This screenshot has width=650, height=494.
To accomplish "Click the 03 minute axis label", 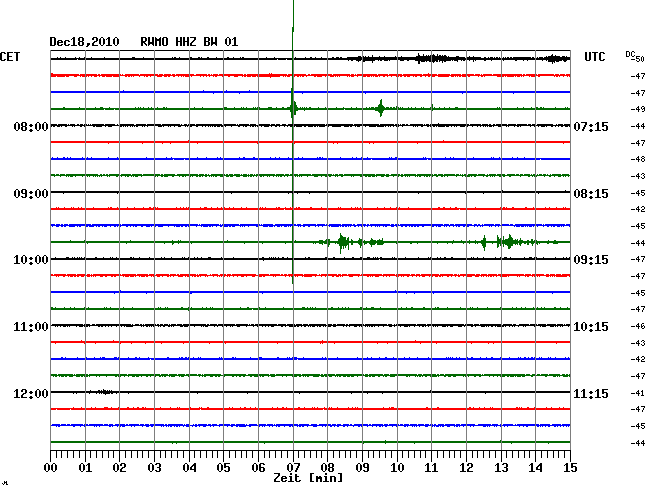I will [x=154, y=468].
